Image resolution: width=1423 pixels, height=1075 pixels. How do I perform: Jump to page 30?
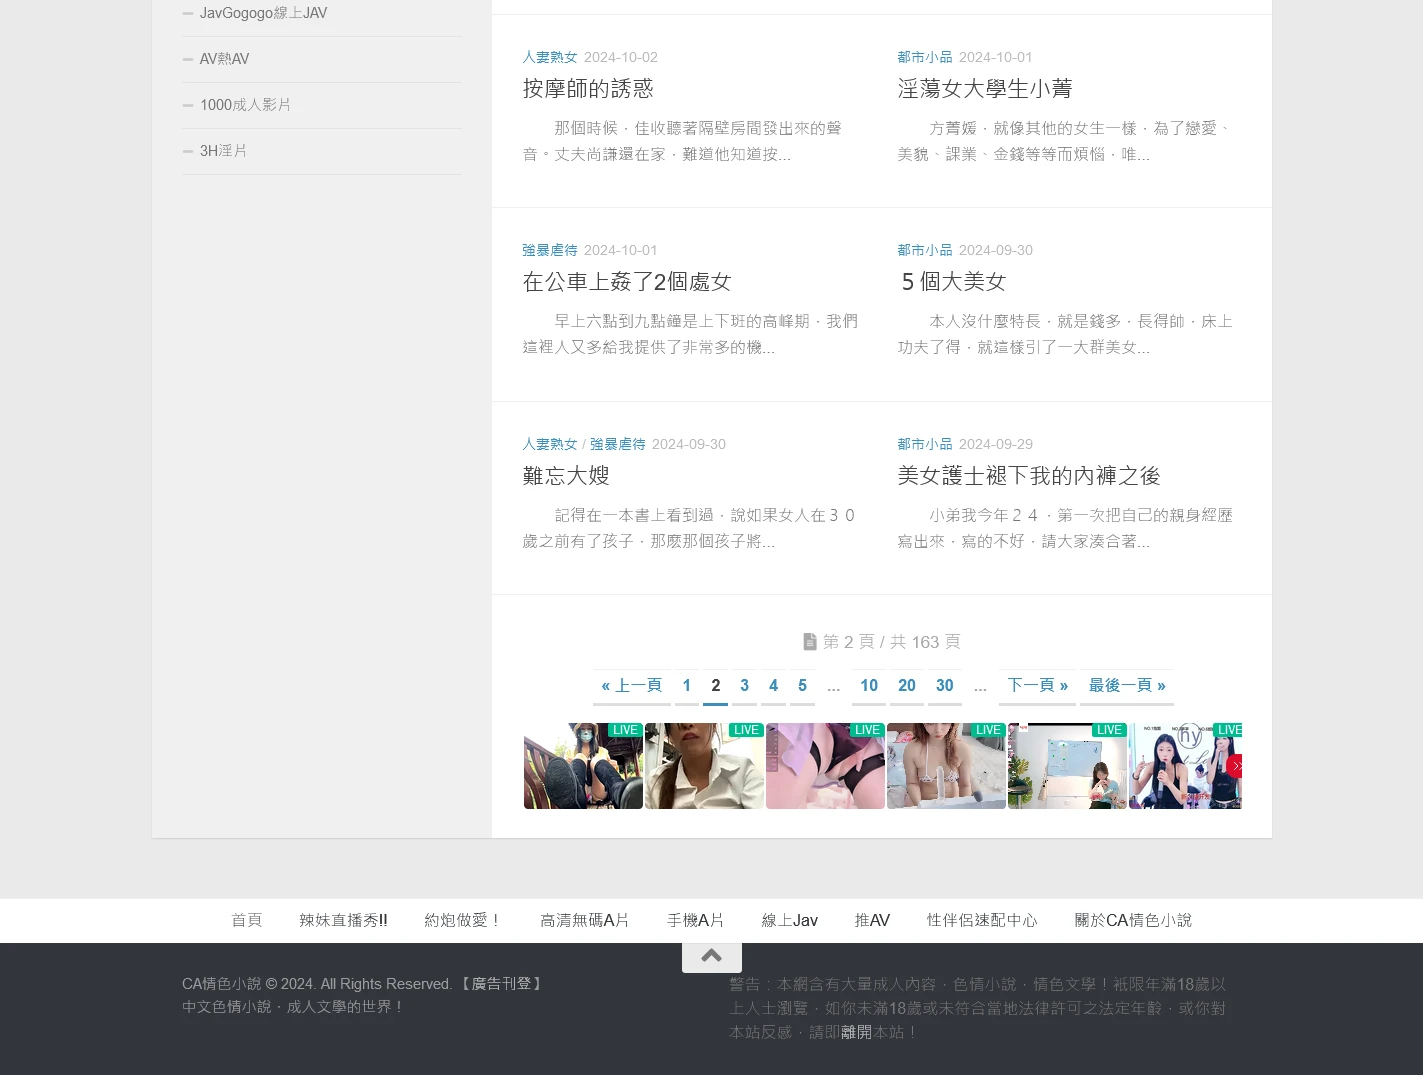944,686
